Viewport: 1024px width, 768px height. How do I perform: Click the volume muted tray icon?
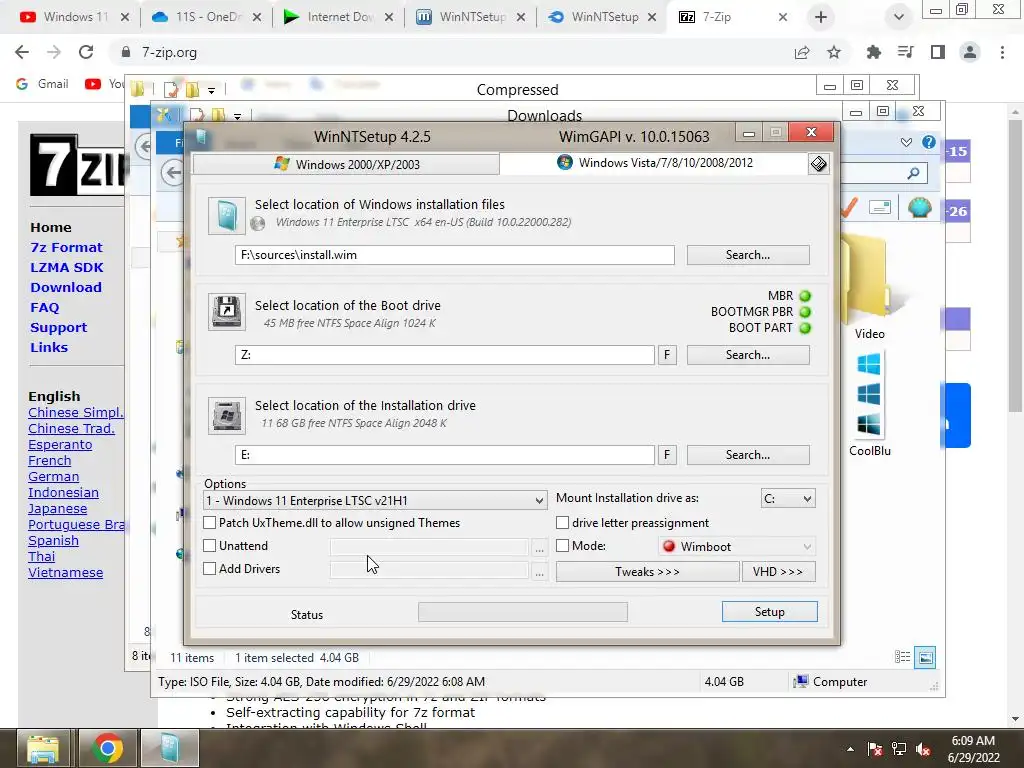(x=923, y=750)
